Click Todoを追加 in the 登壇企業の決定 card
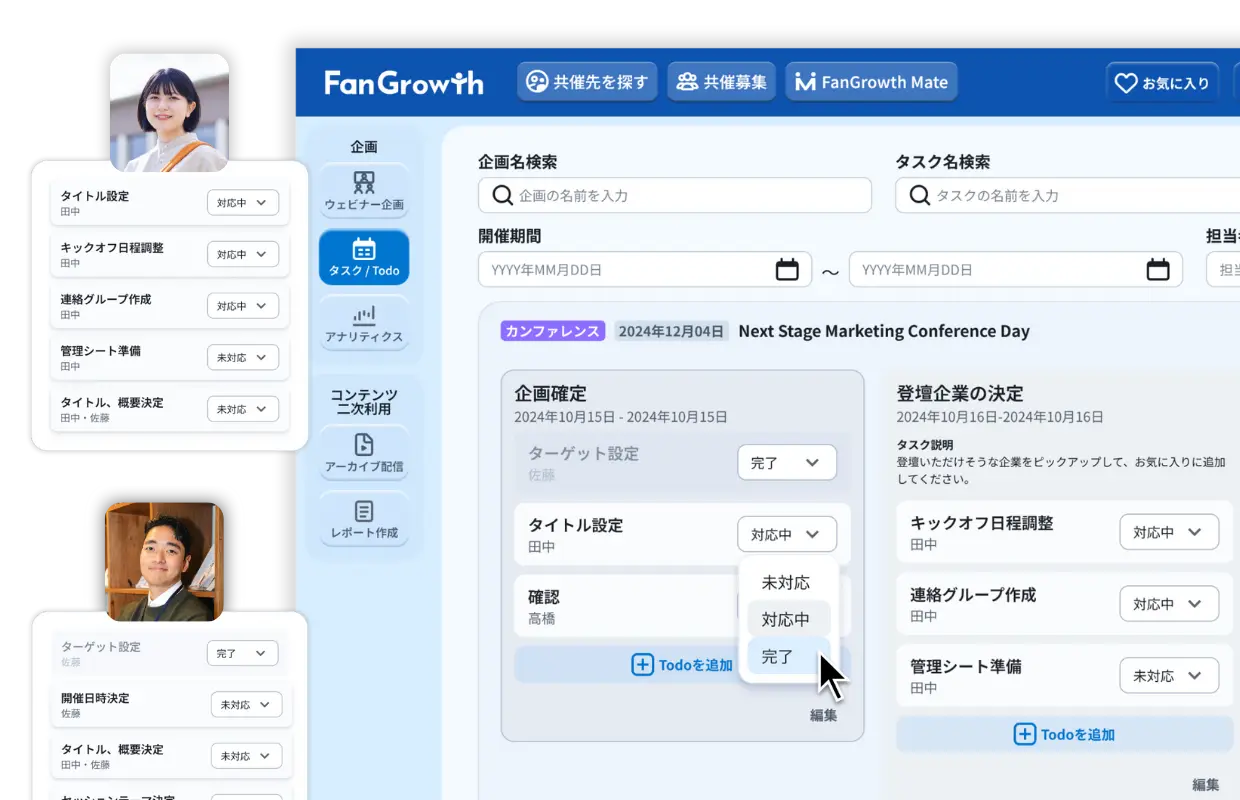This screenshot has height=800, width=1240. tap(1065, 734)
